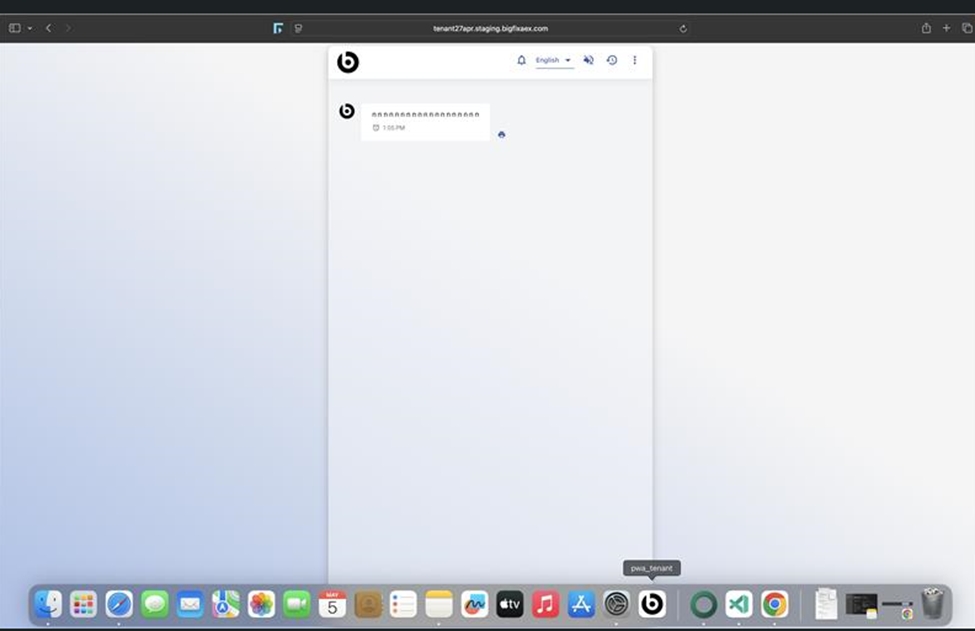Open Calendar from the dock

(x=332, y=604)
